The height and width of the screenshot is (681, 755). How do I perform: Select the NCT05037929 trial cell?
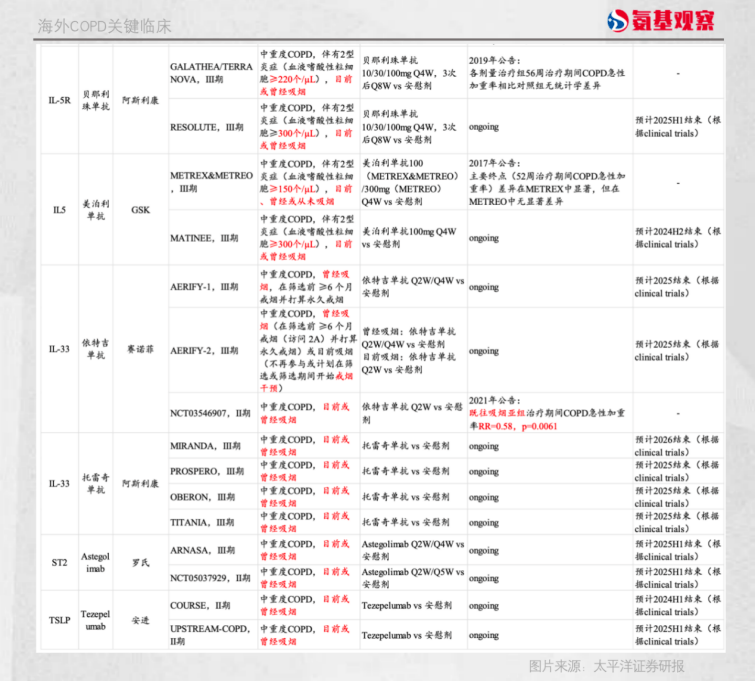[x=210, y=577]
